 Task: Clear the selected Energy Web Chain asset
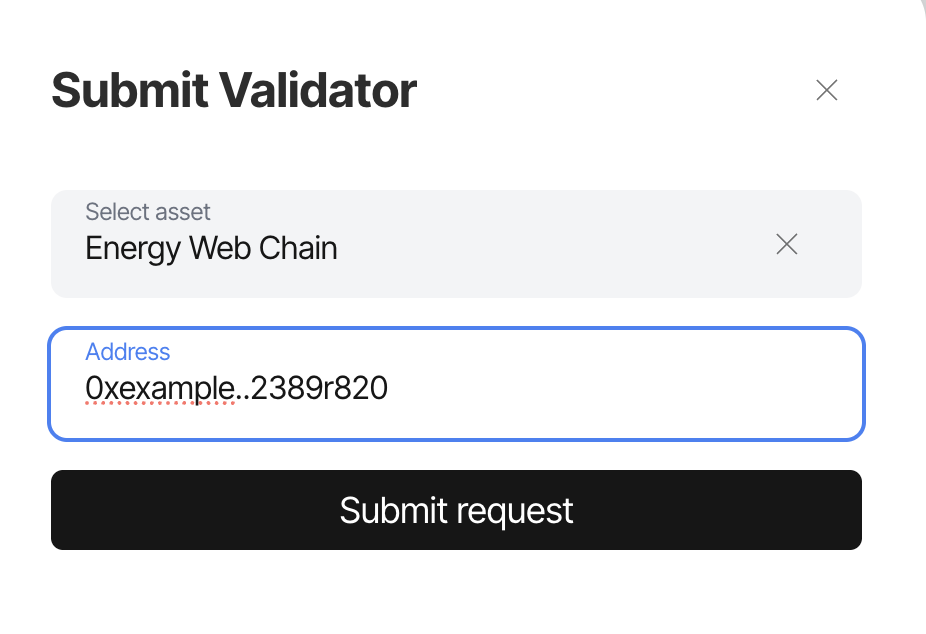coord(787,244)
